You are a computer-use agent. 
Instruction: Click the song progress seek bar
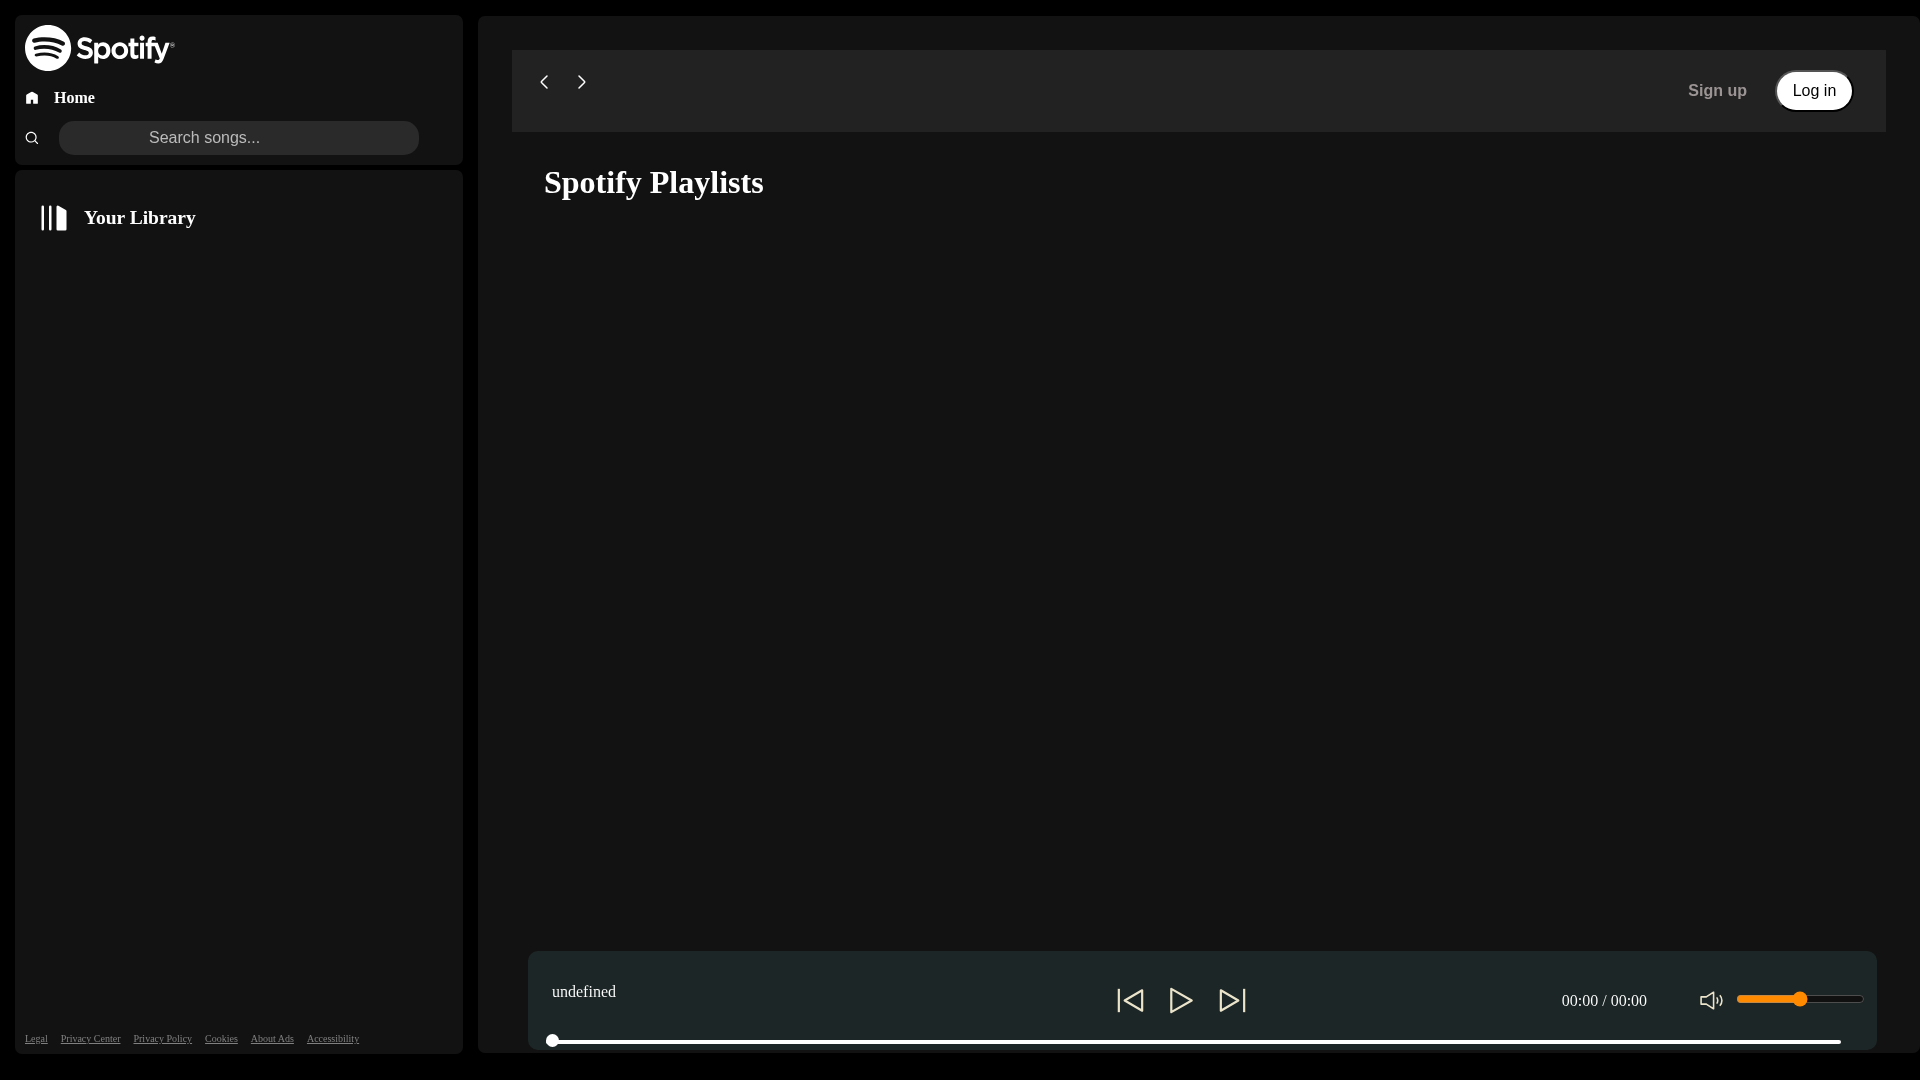point(1193,1041)
